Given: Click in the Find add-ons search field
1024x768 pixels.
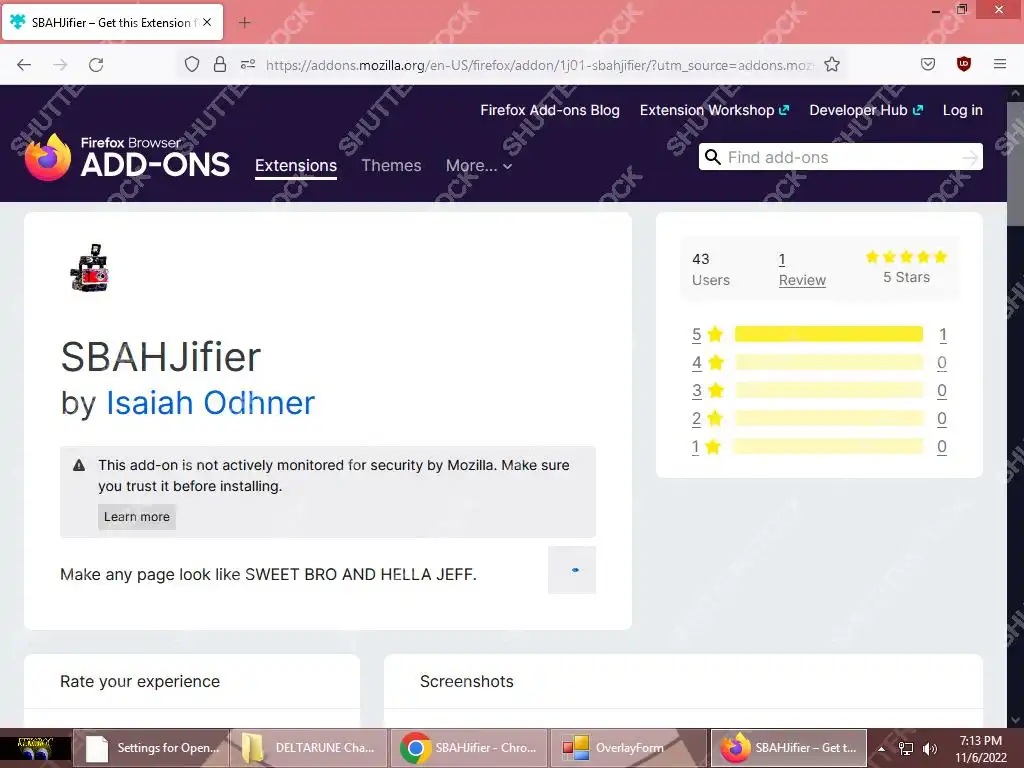Looking at the screenshot, I should pyautogui.click(x=841, y=157).
